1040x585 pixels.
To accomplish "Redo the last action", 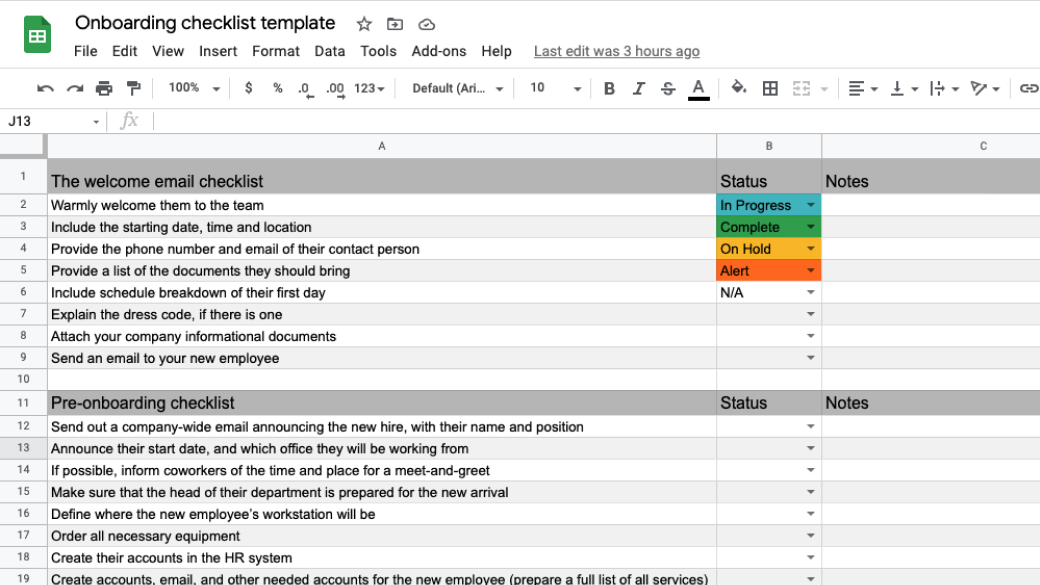I will tap(75, 88).
